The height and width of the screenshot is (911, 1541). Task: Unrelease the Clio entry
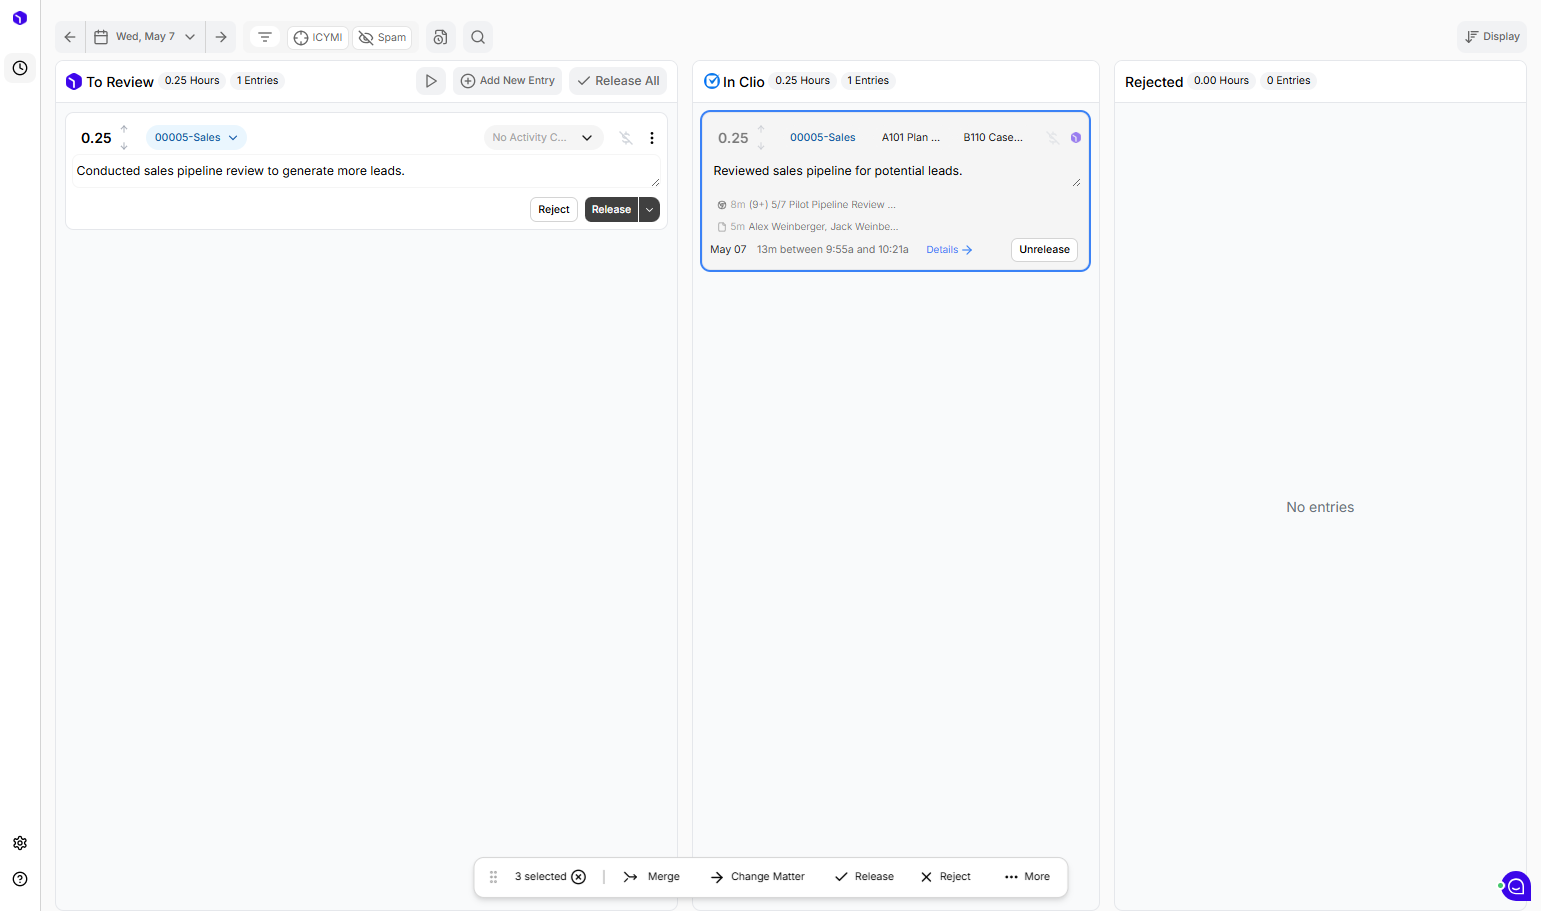tap(1044, 250)
